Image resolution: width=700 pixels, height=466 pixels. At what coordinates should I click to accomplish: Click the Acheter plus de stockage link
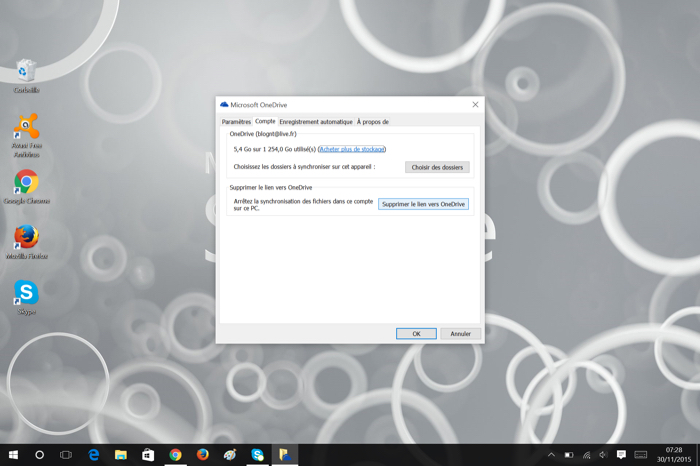[x=352, y=149]
